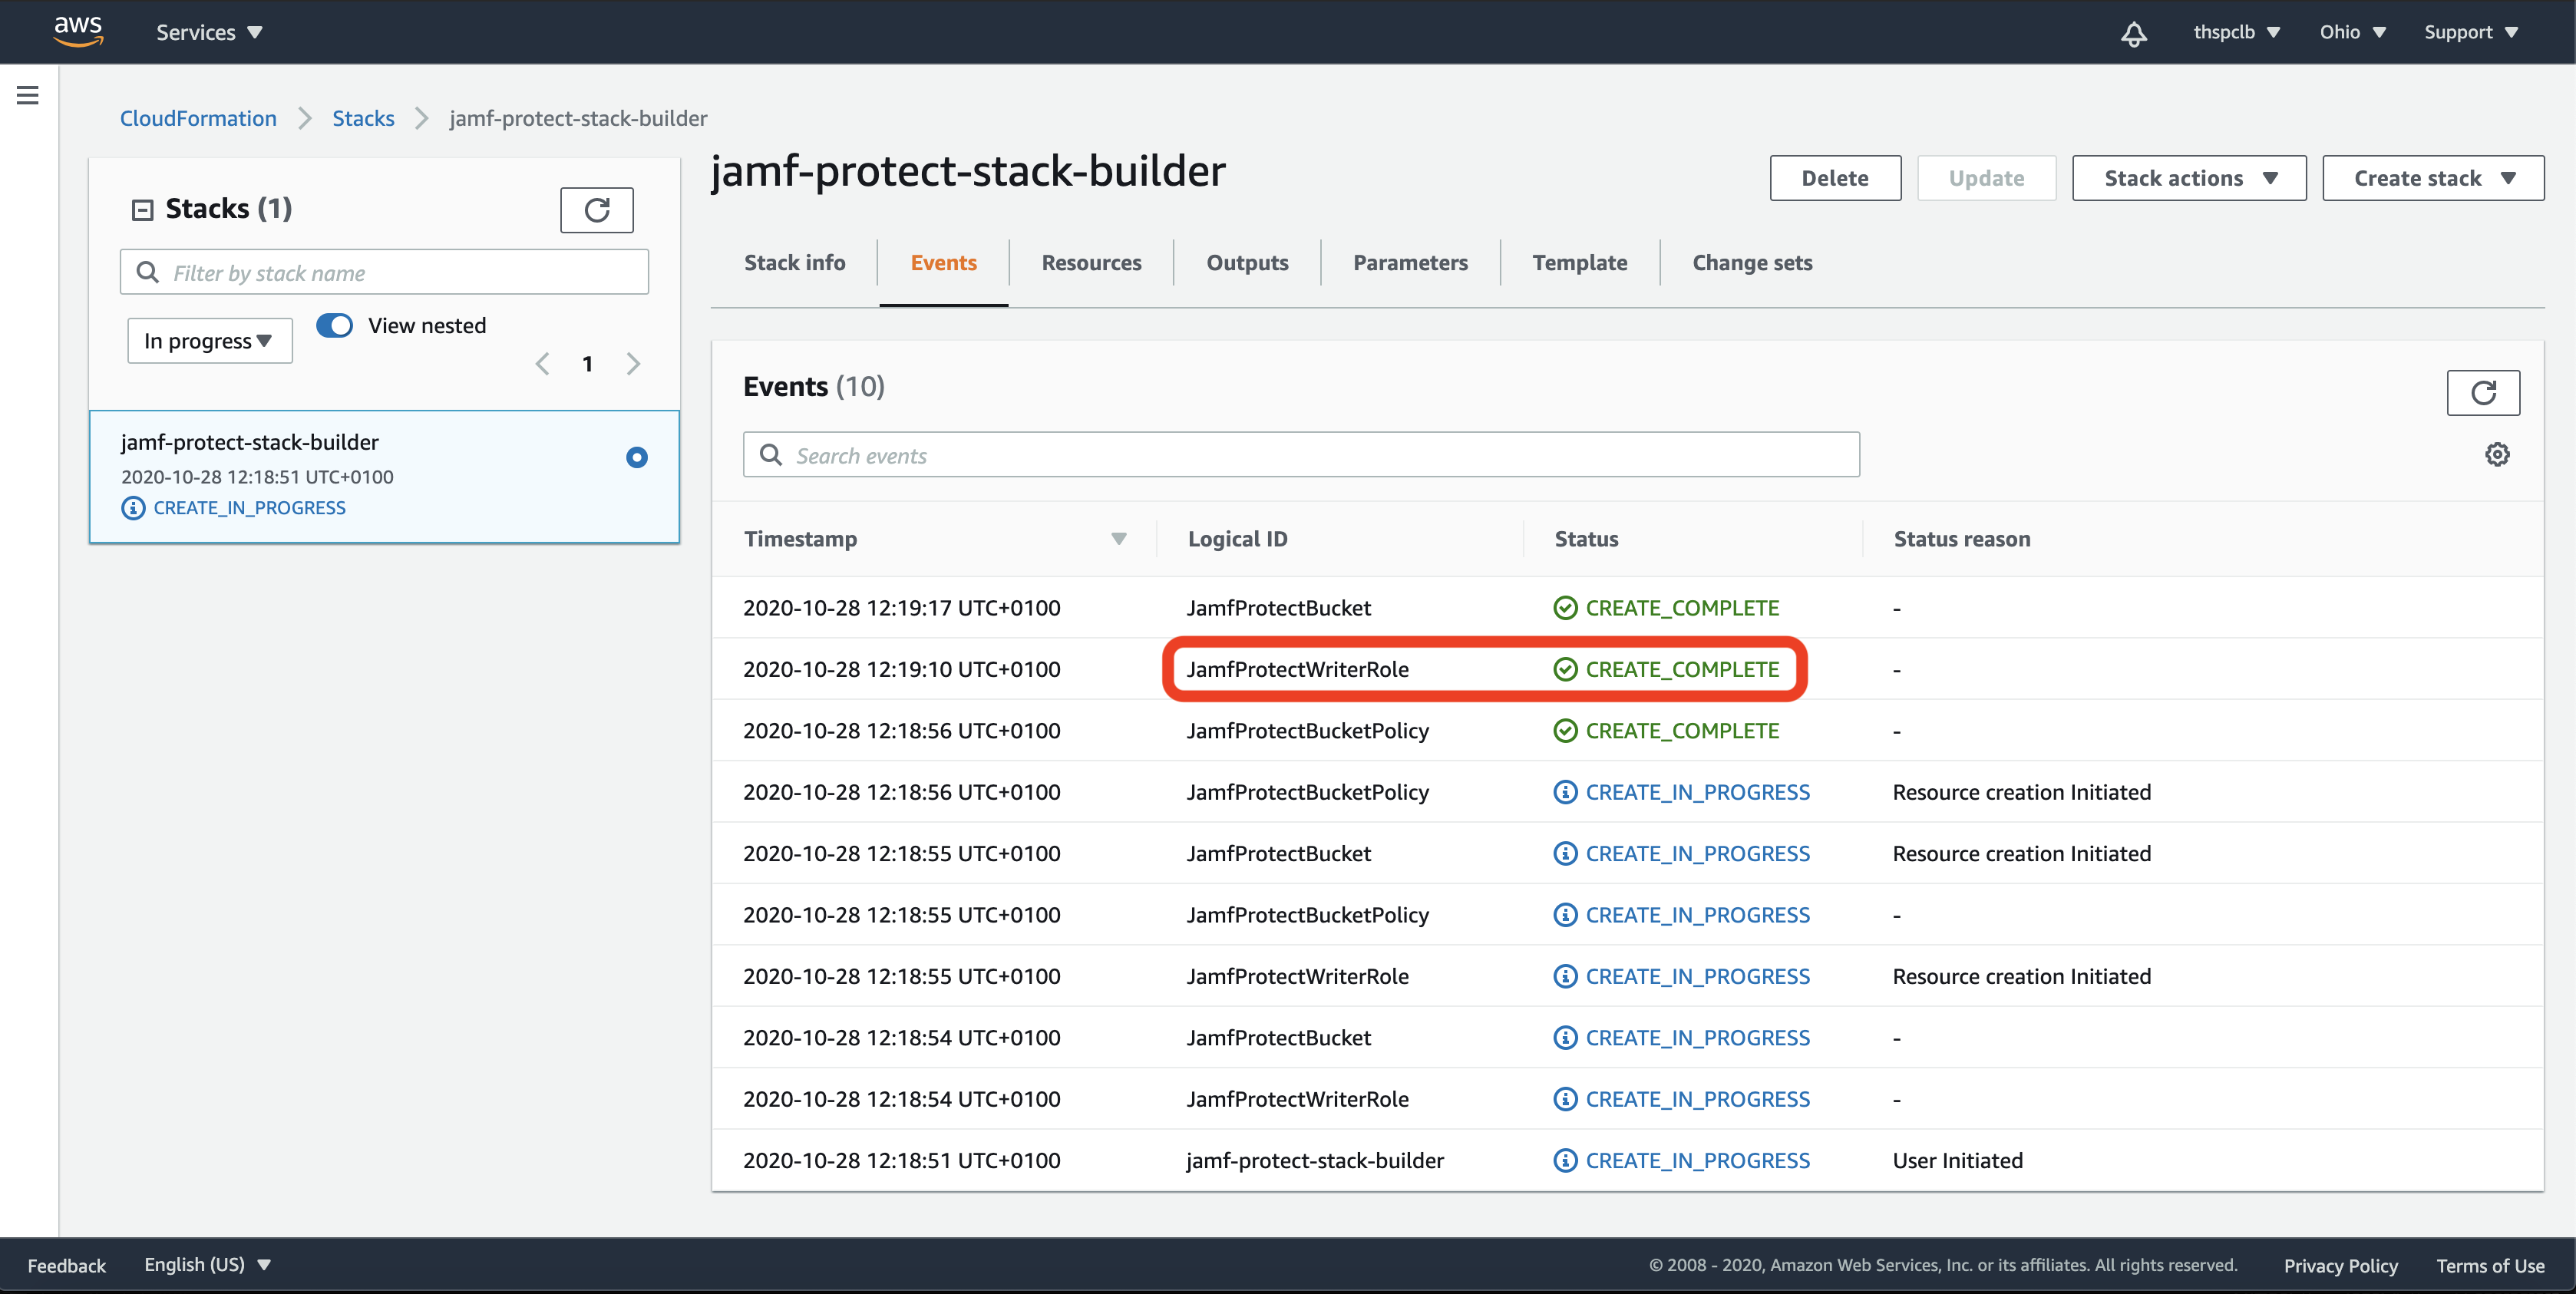Click the 12:18:54 JamfProtectWriterRole timestamp
The image size is (2576, 1294).
pos(901,1099)
